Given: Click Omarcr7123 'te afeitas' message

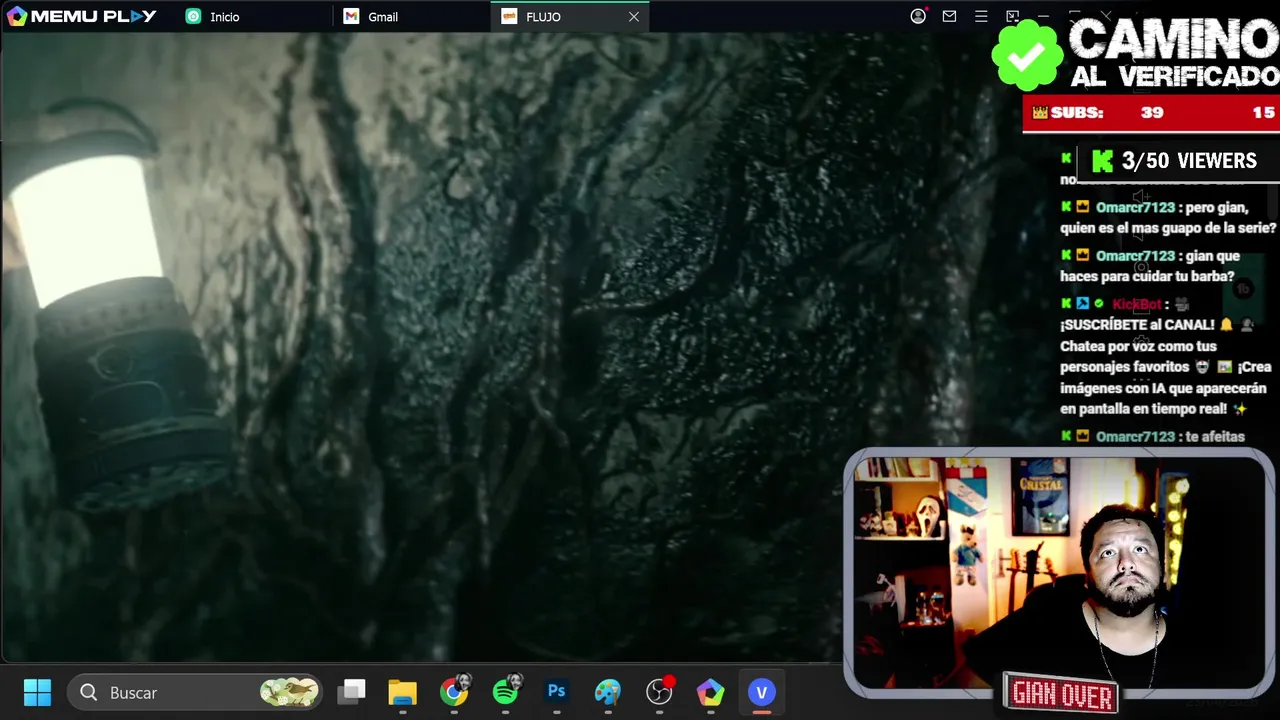Looking at the screenshot, I should (1153, 437).
